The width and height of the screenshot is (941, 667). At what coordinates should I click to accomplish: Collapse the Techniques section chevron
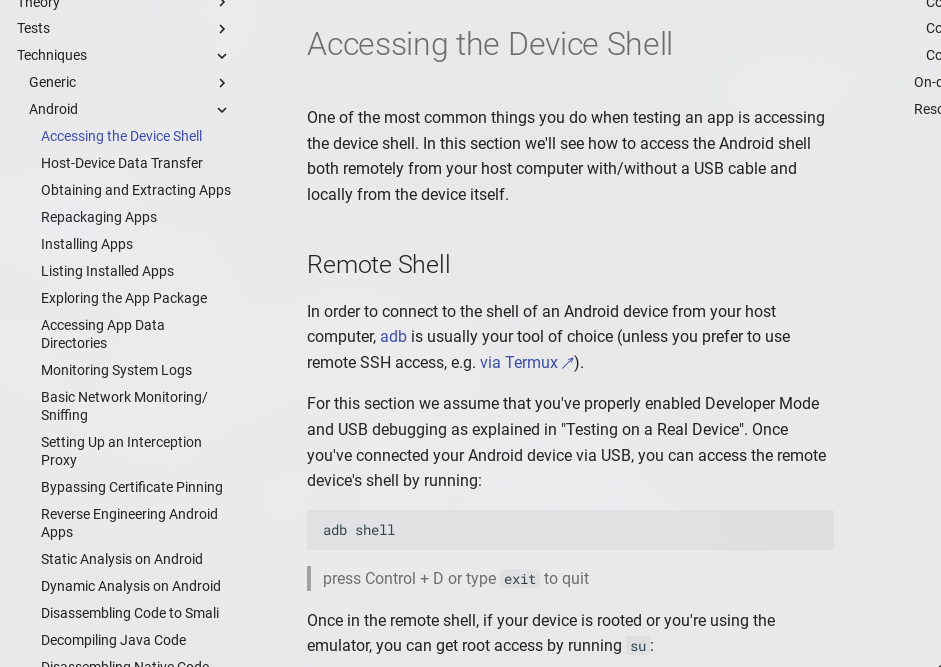tap(222, 56)
